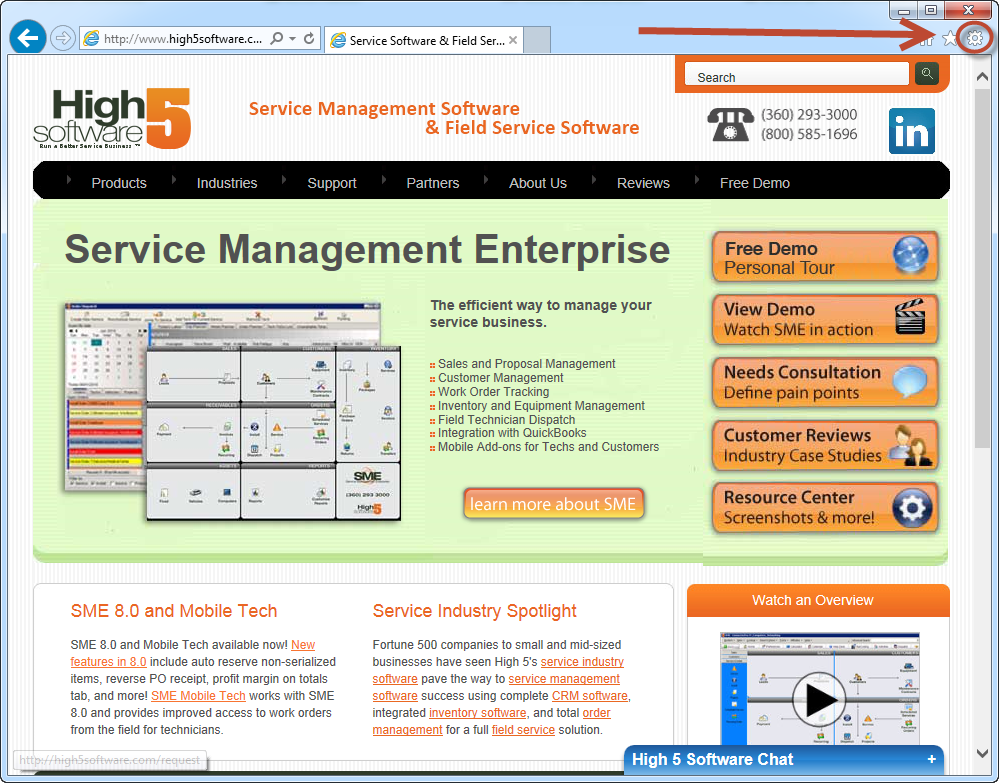Open the Free Demo navigation item
Screen dimensions: 999x783
tap(754, 183)
